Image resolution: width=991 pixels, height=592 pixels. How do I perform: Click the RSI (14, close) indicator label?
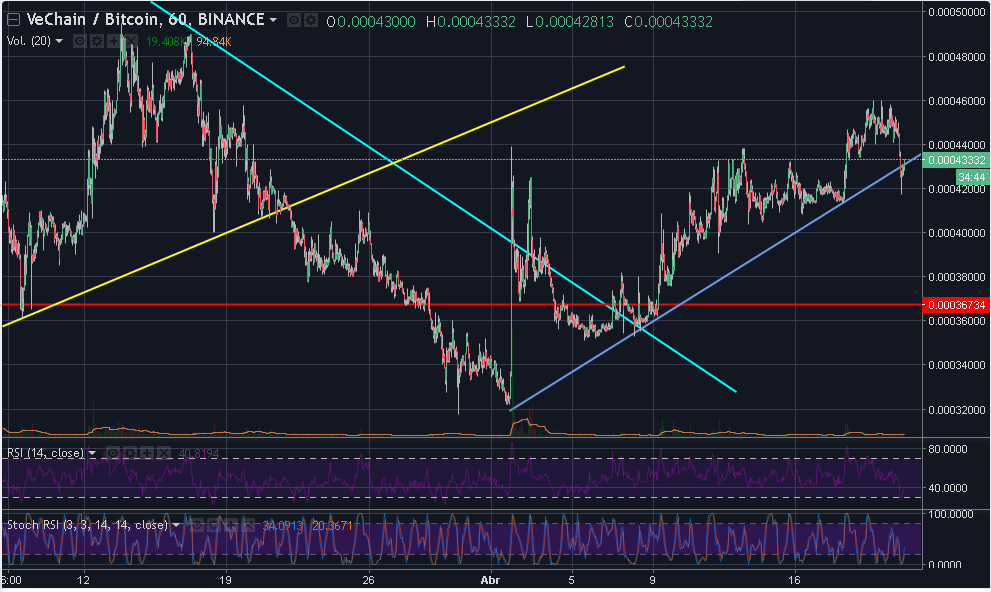click(45, 453)
